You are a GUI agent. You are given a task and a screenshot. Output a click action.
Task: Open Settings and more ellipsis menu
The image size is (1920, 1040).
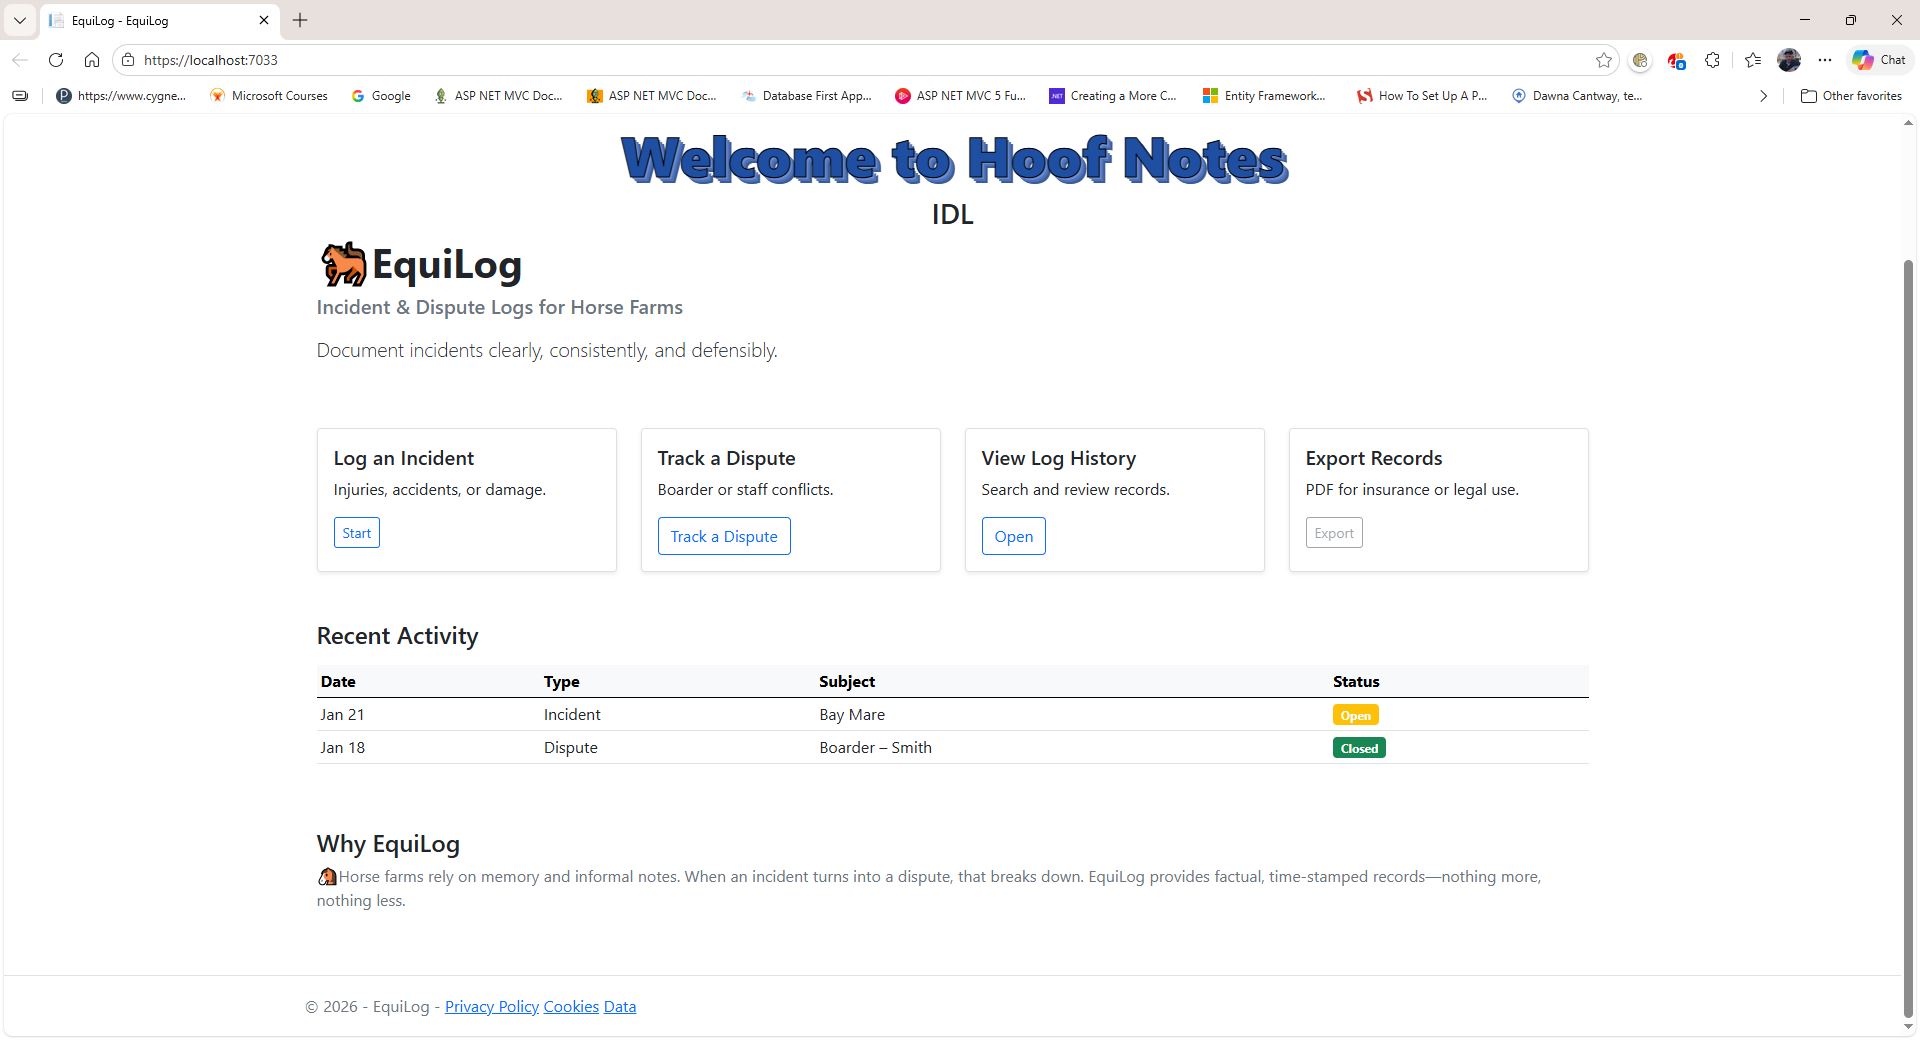coord(1825,60)
